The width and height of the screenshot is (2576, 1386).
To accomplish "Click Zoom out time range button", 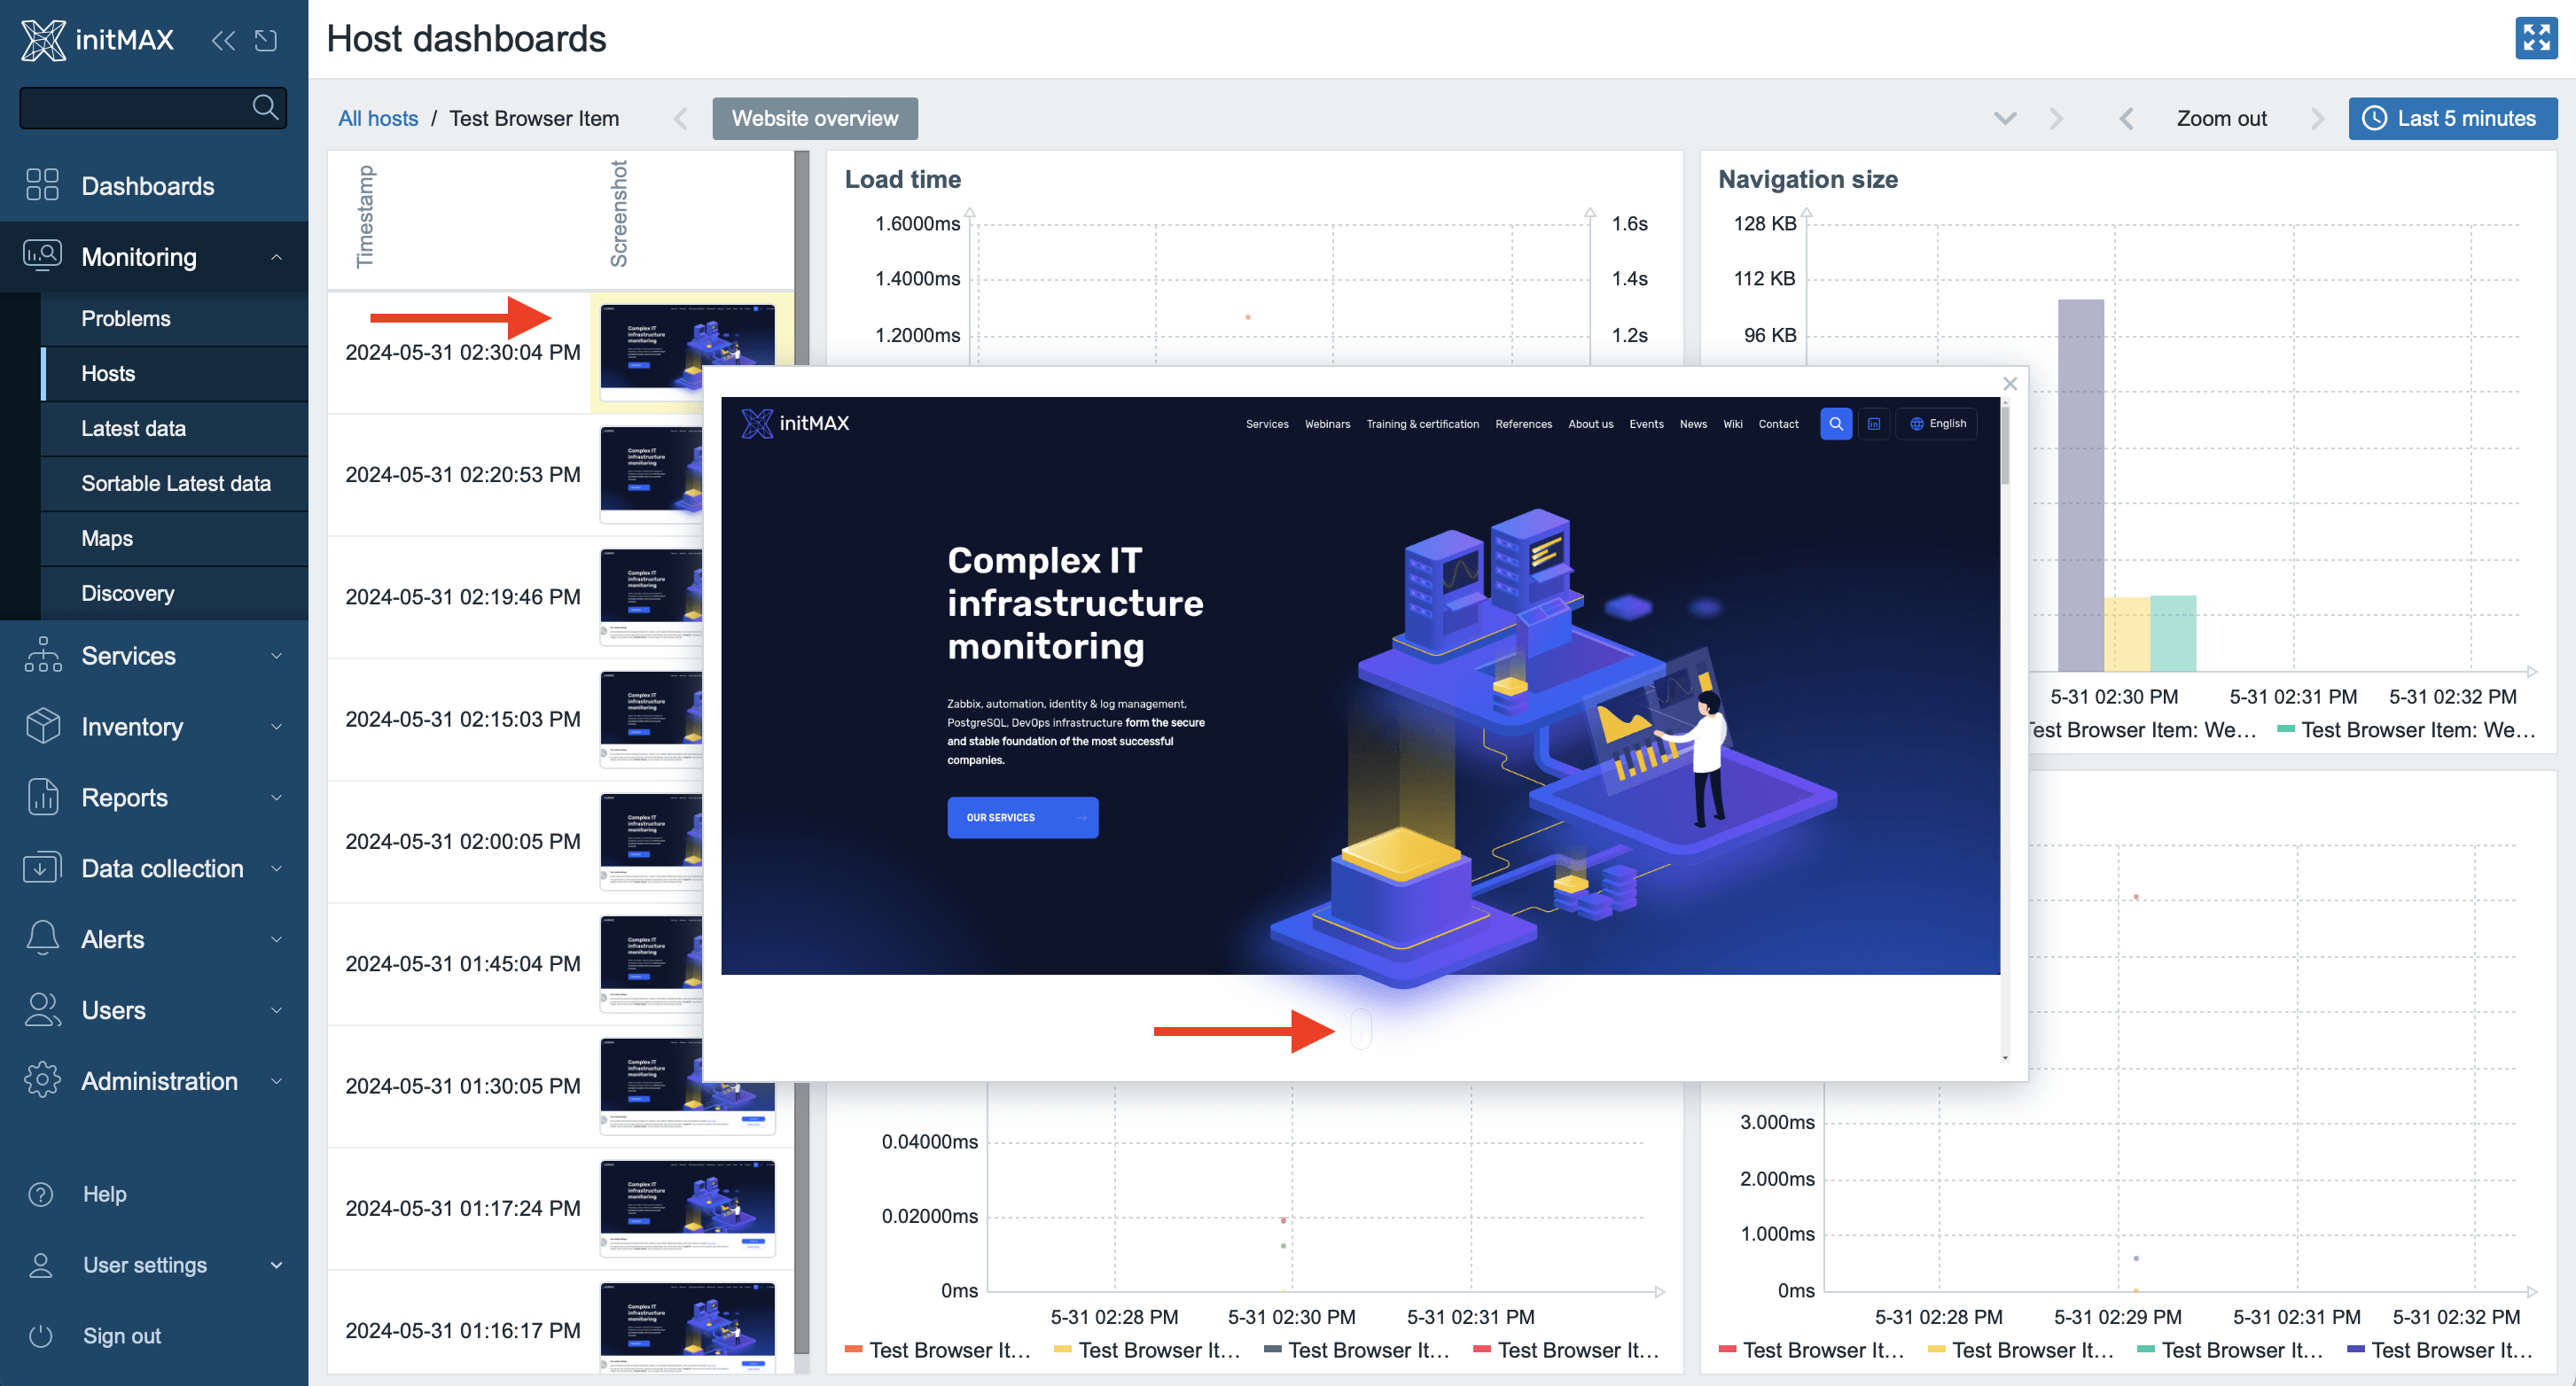I will (2221, 118).
